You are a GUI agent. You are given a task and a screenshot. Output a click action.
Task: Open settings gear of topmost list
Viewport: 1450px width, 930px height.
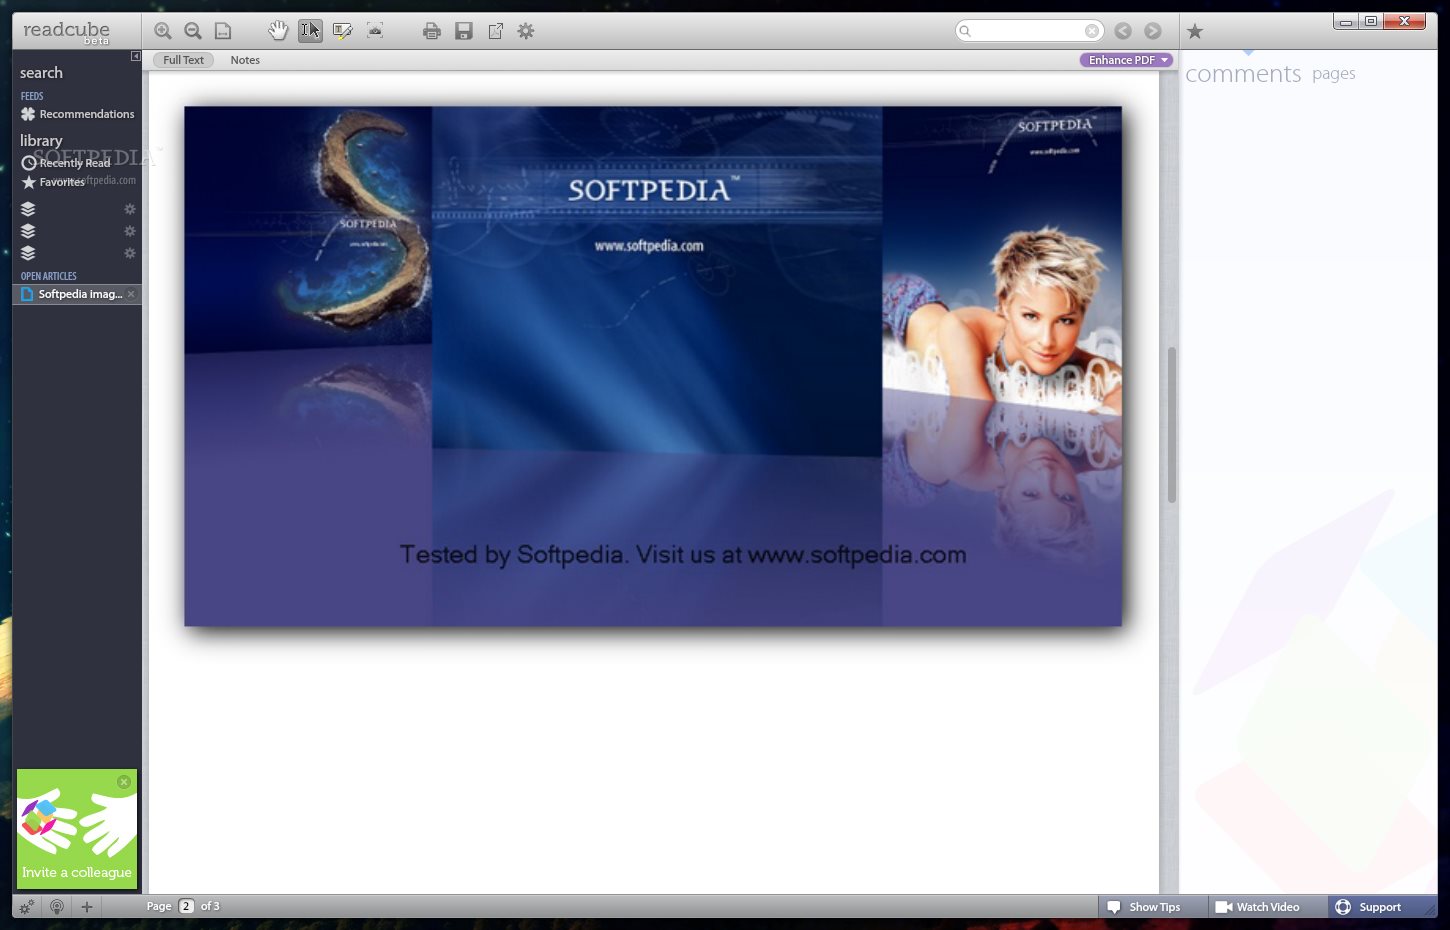[129, 209]
